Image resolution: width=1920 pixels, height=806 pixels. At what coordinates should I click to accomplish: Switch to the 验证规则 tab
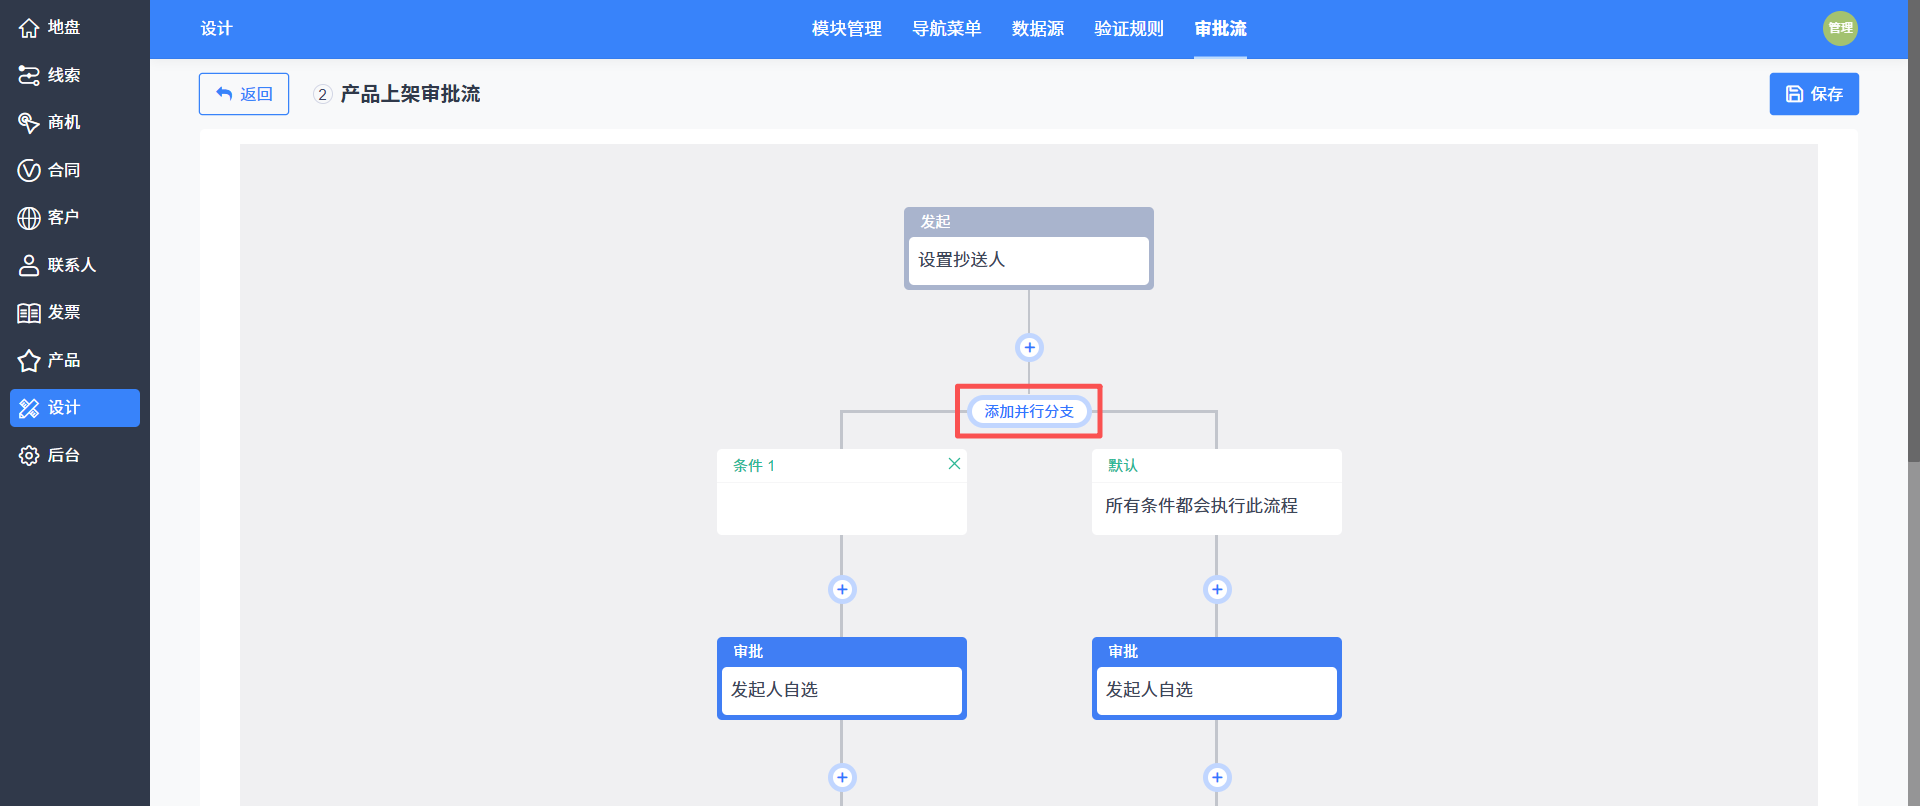click(1129, 29)
